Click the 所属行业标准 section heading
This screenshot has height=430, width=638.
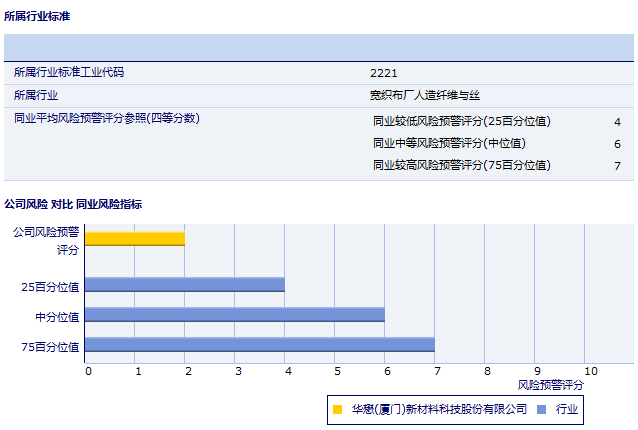coord(37,17)
